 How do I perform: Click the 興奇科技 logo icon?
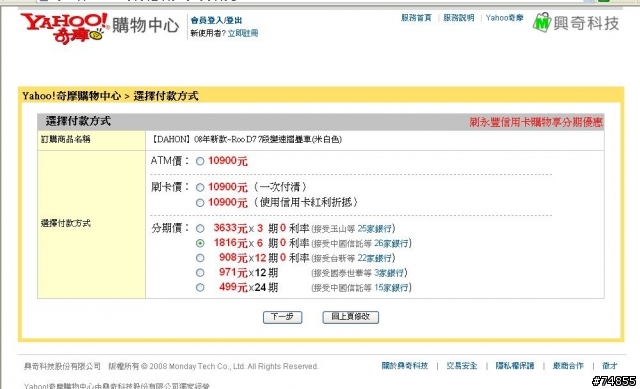coord(542,22)
